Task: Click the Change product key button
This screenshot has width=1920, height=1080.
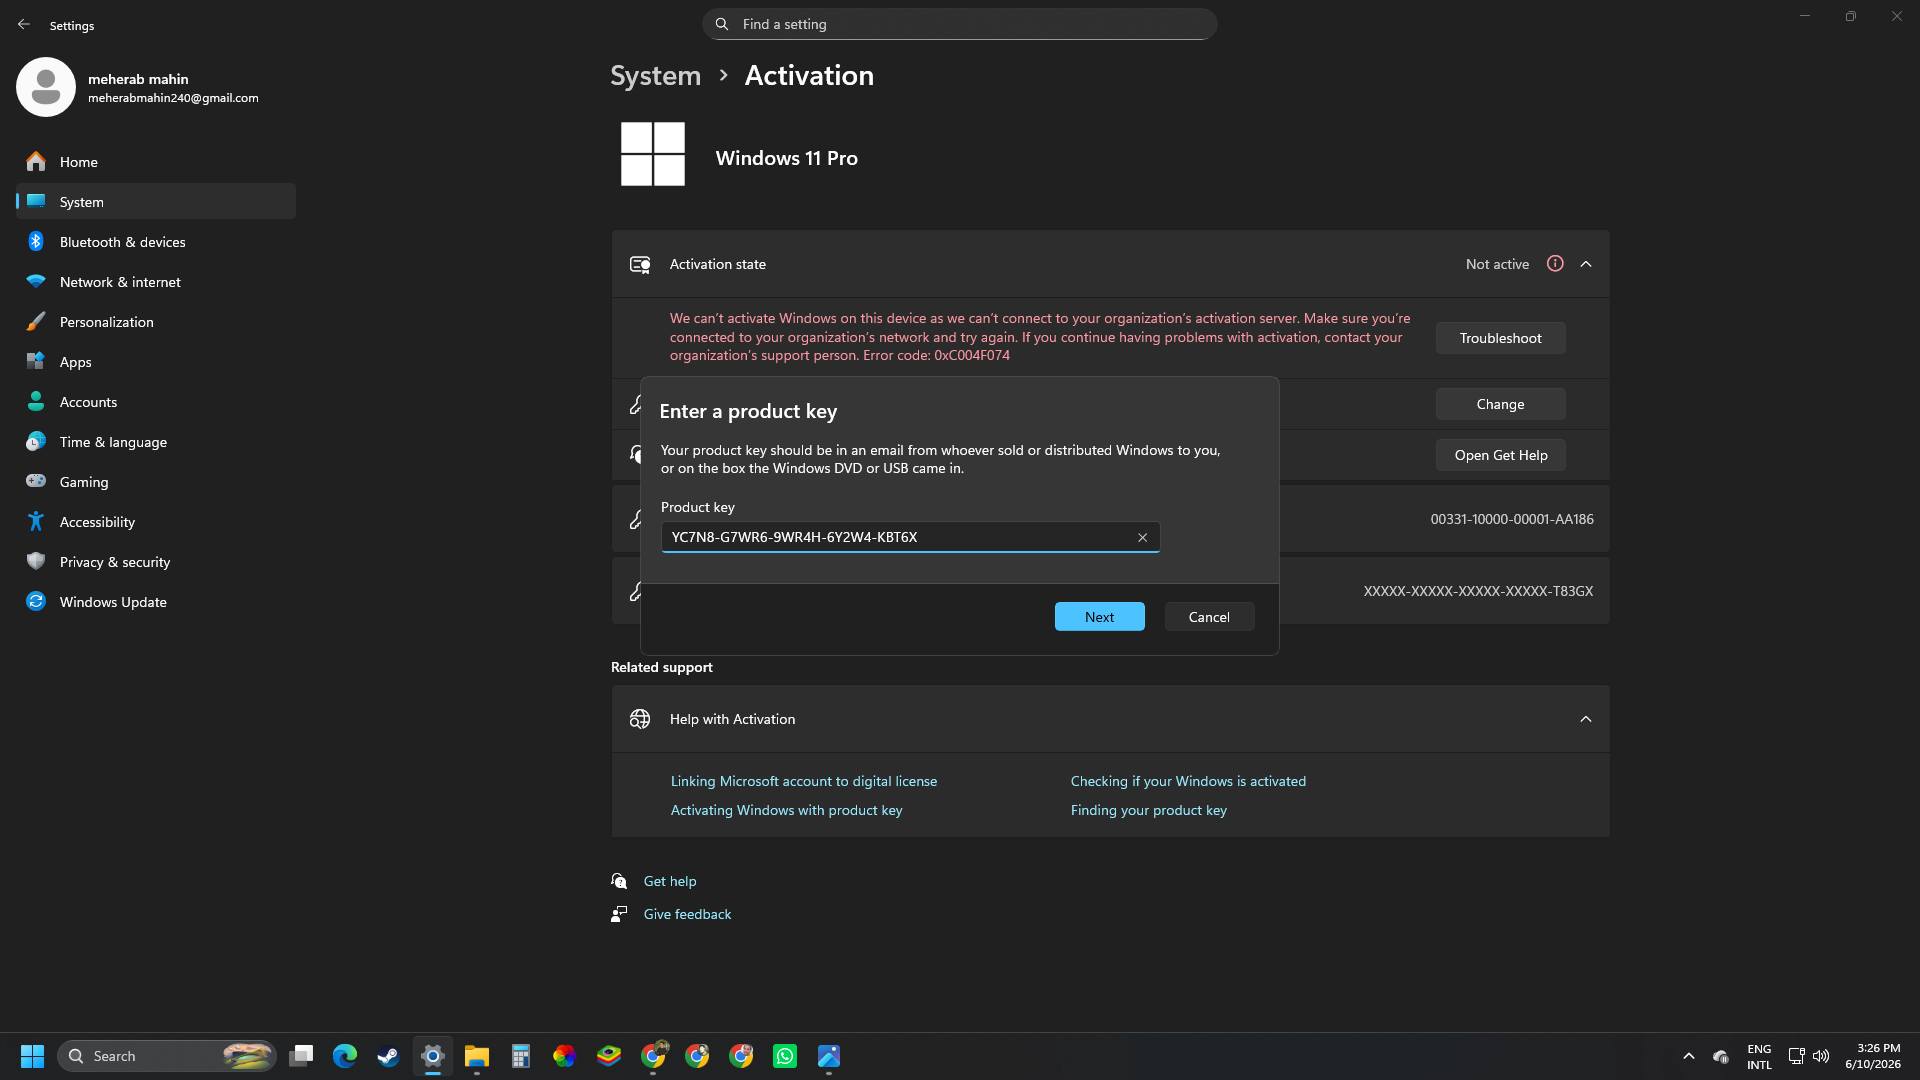Action: [1500, 404]
